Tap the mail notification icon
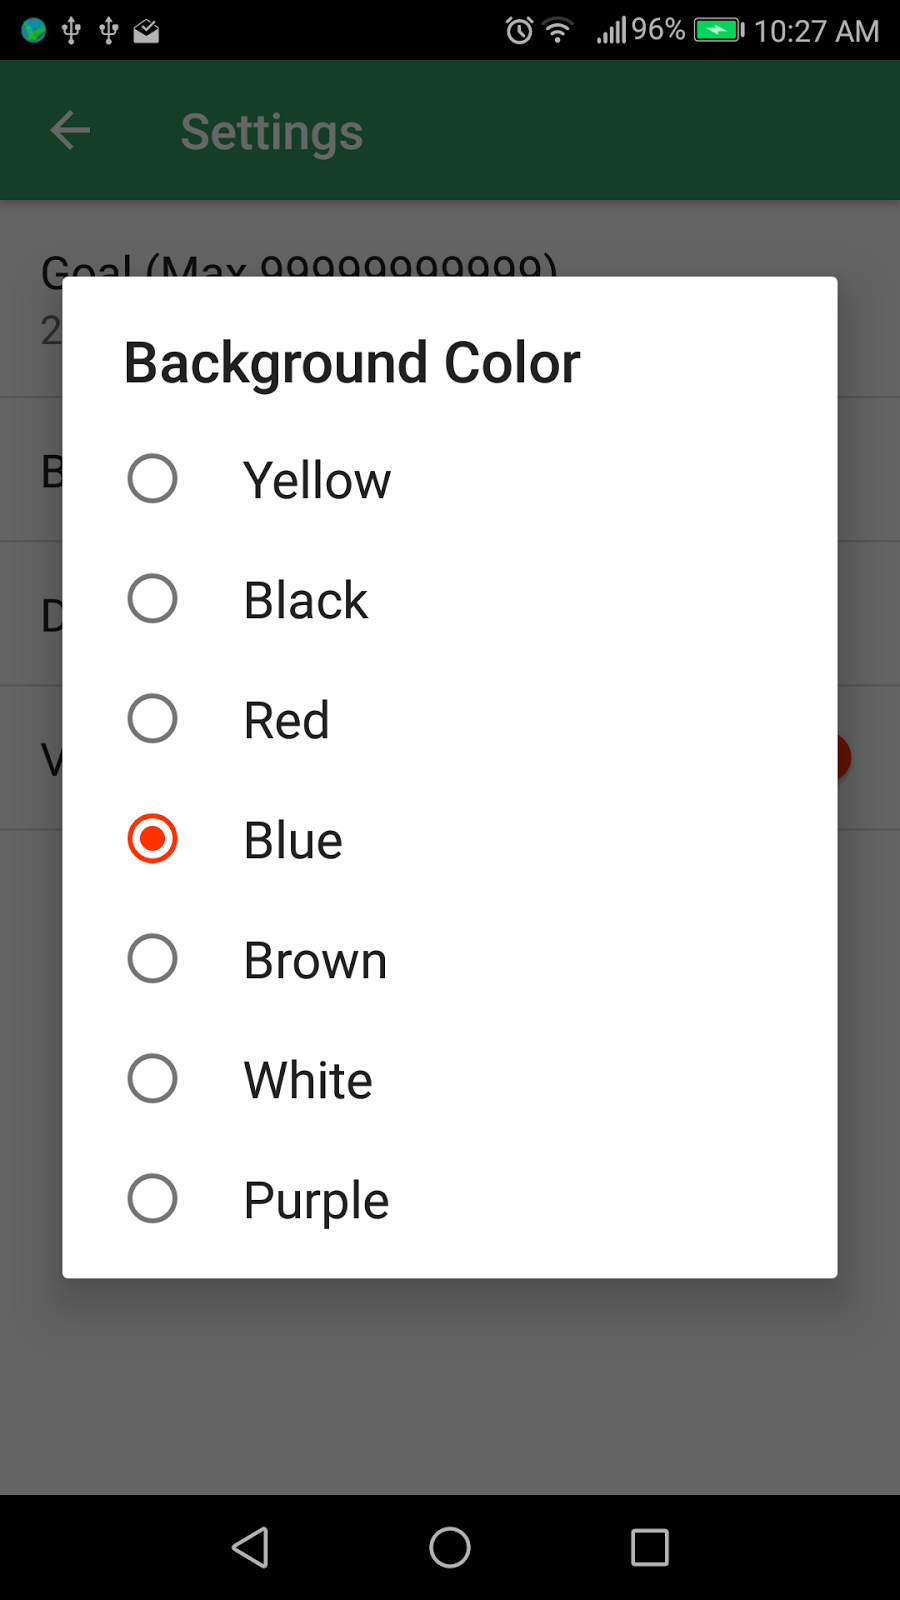The width and height of the screenshot is (900, 1600). [x=146, y=31]
